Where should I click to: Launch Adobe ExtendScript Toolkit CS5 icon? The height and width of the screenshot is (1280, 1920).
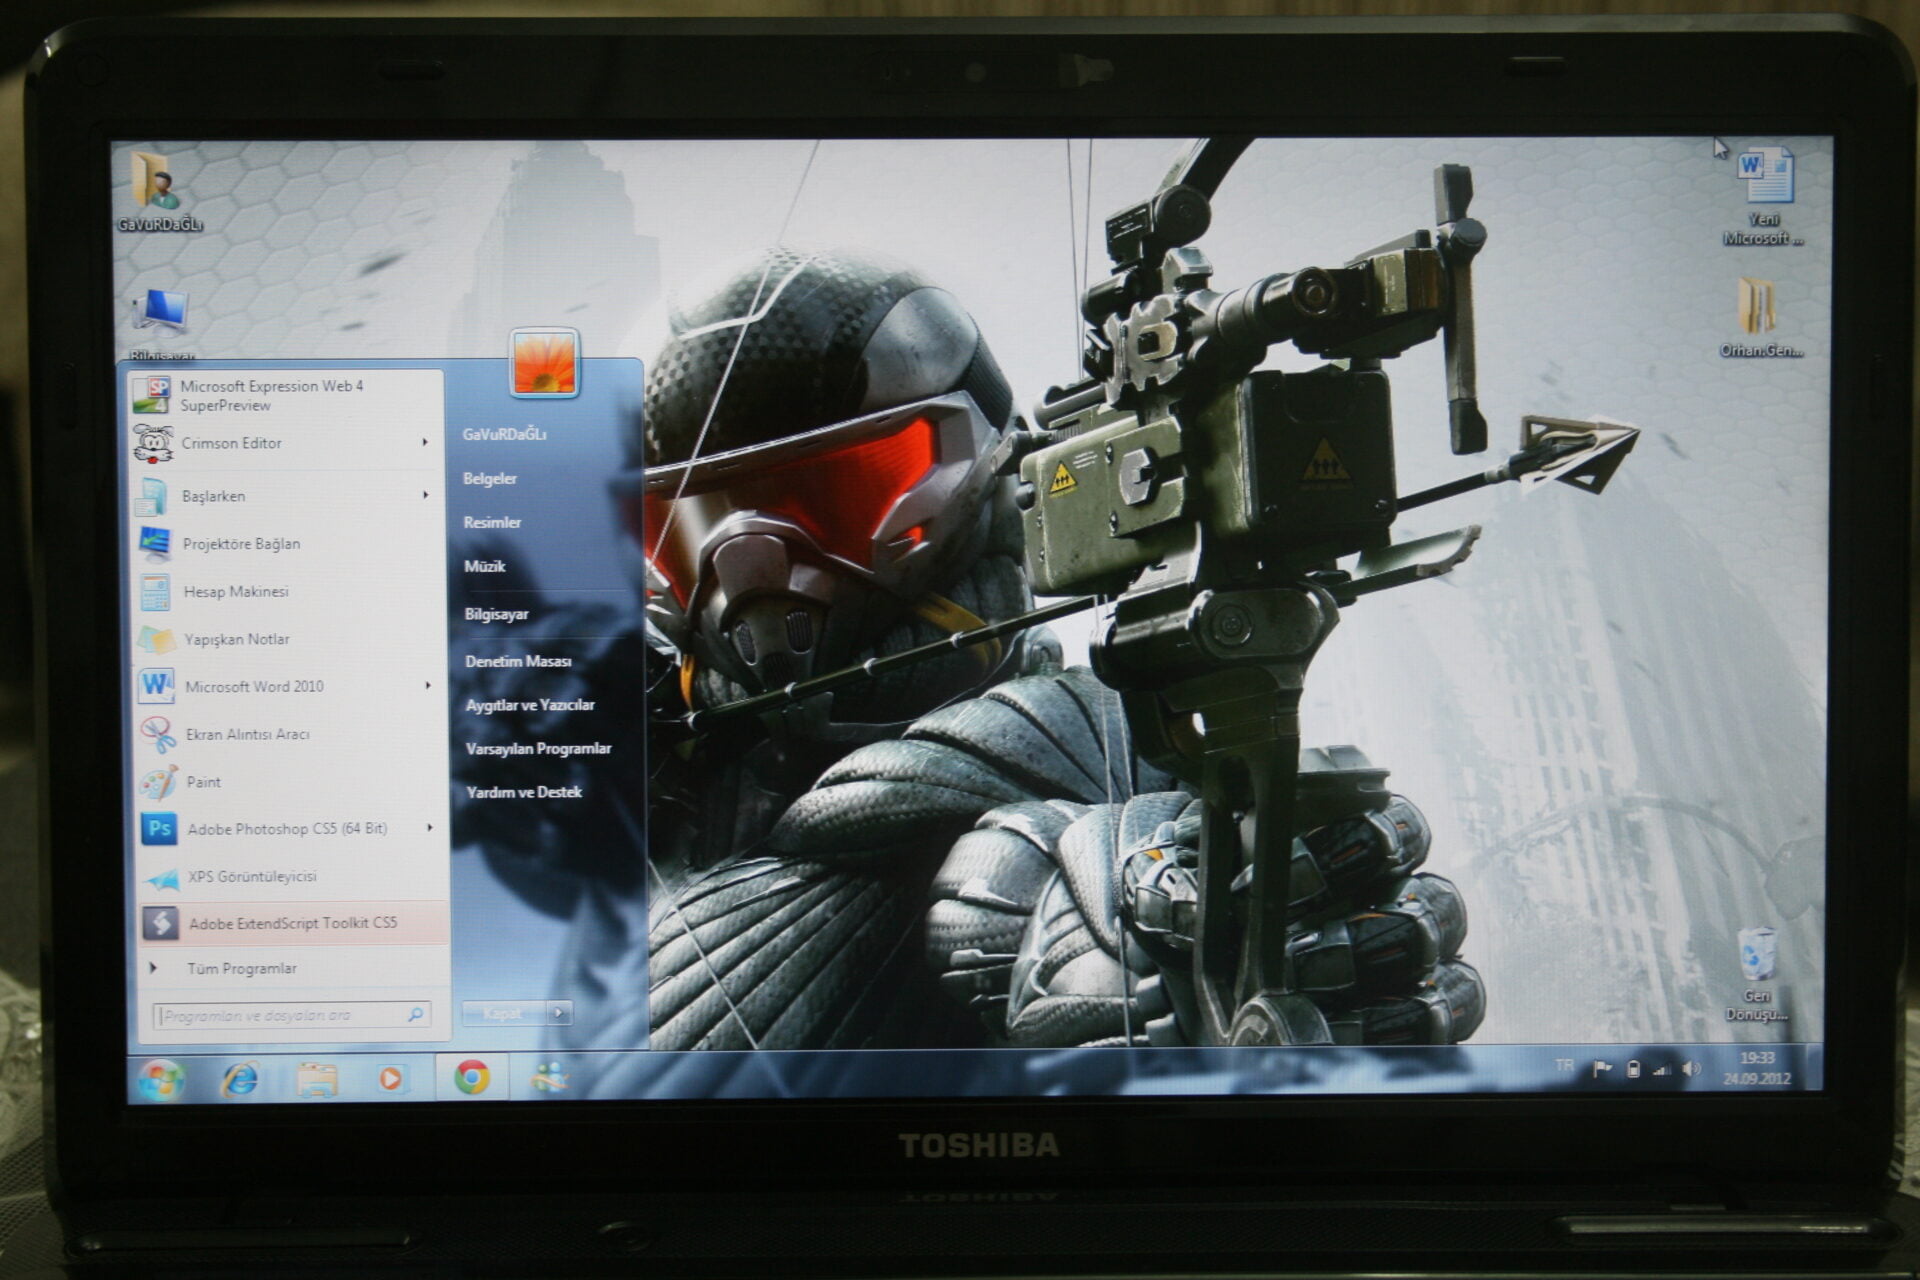pos(161,923)
